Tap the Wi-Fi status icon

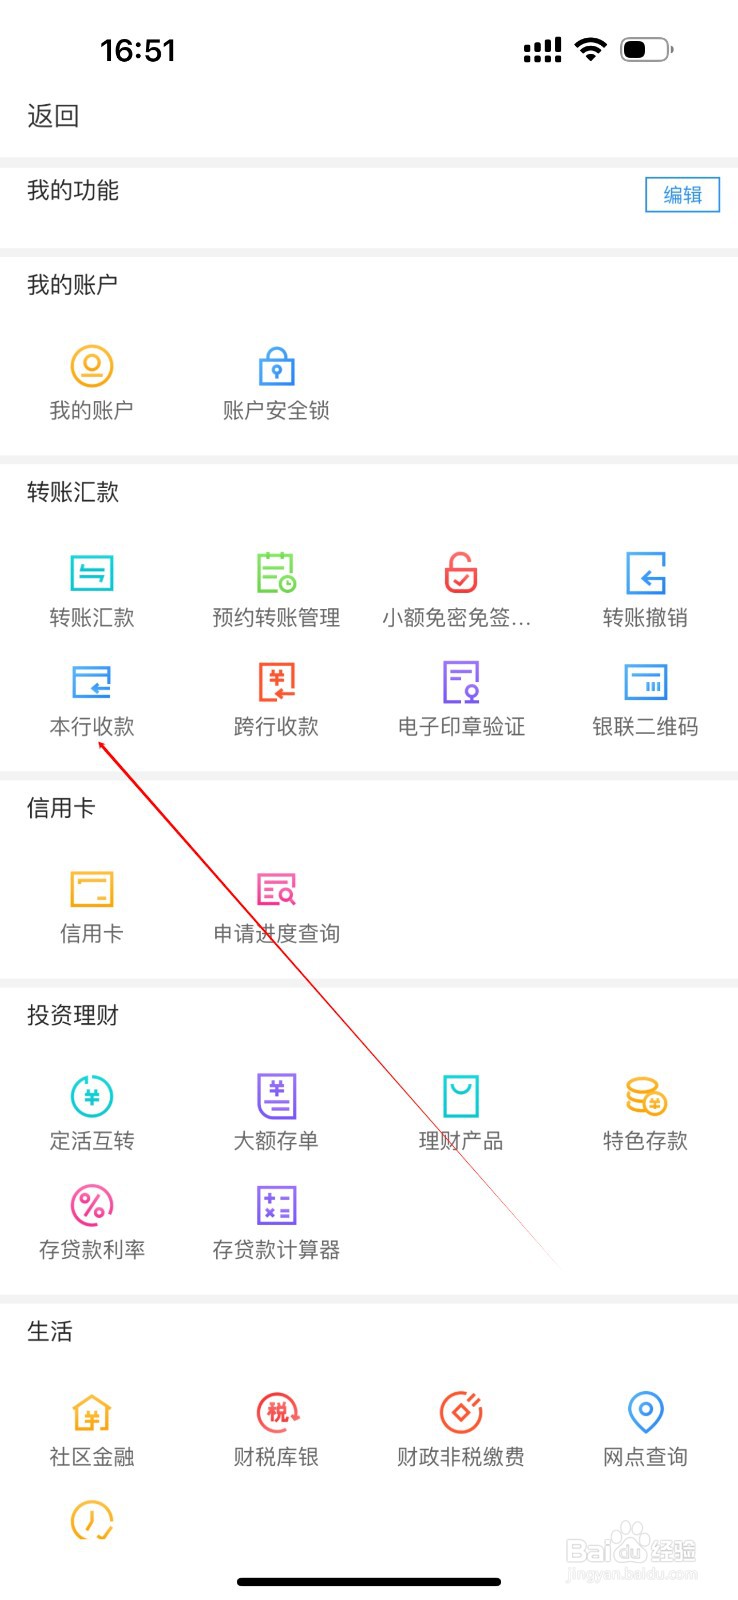pyautogui.click(x=591, y=49)
